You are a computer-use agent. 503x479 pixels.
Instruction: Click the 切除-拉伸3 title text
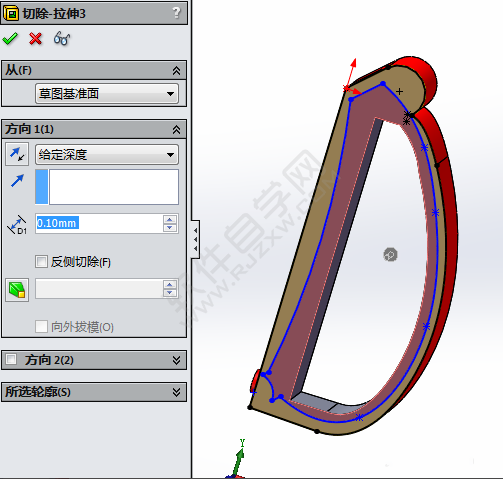54,14
